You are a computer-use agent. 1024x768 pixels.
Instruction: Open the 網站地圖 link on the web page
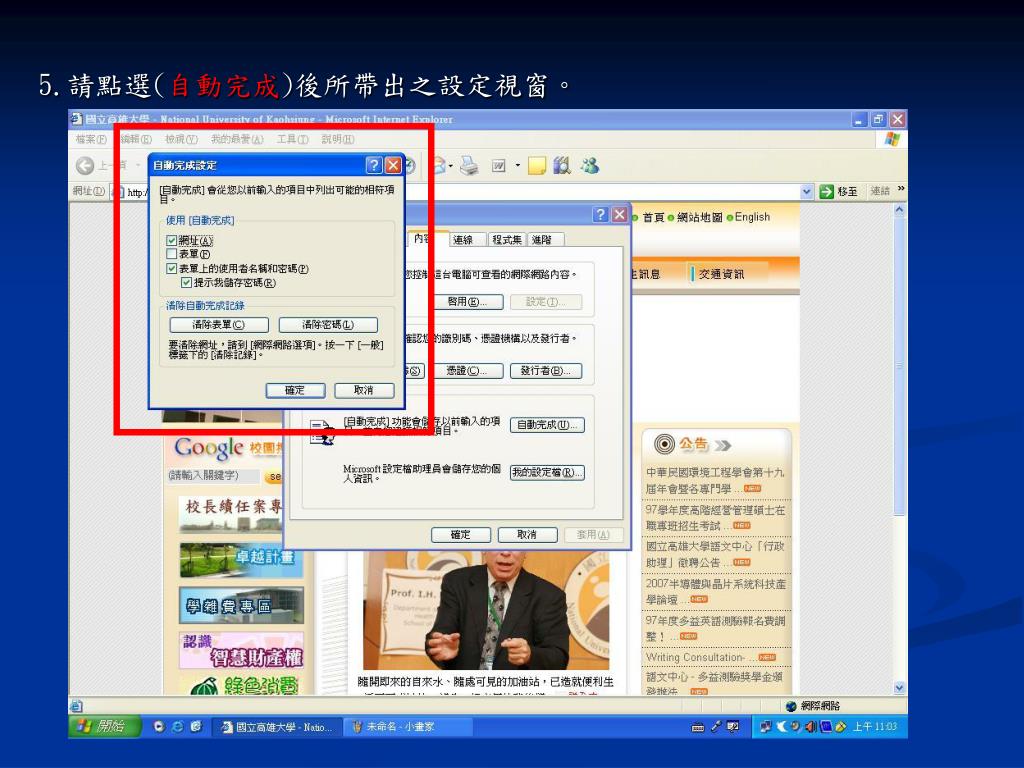coord(699,217)
